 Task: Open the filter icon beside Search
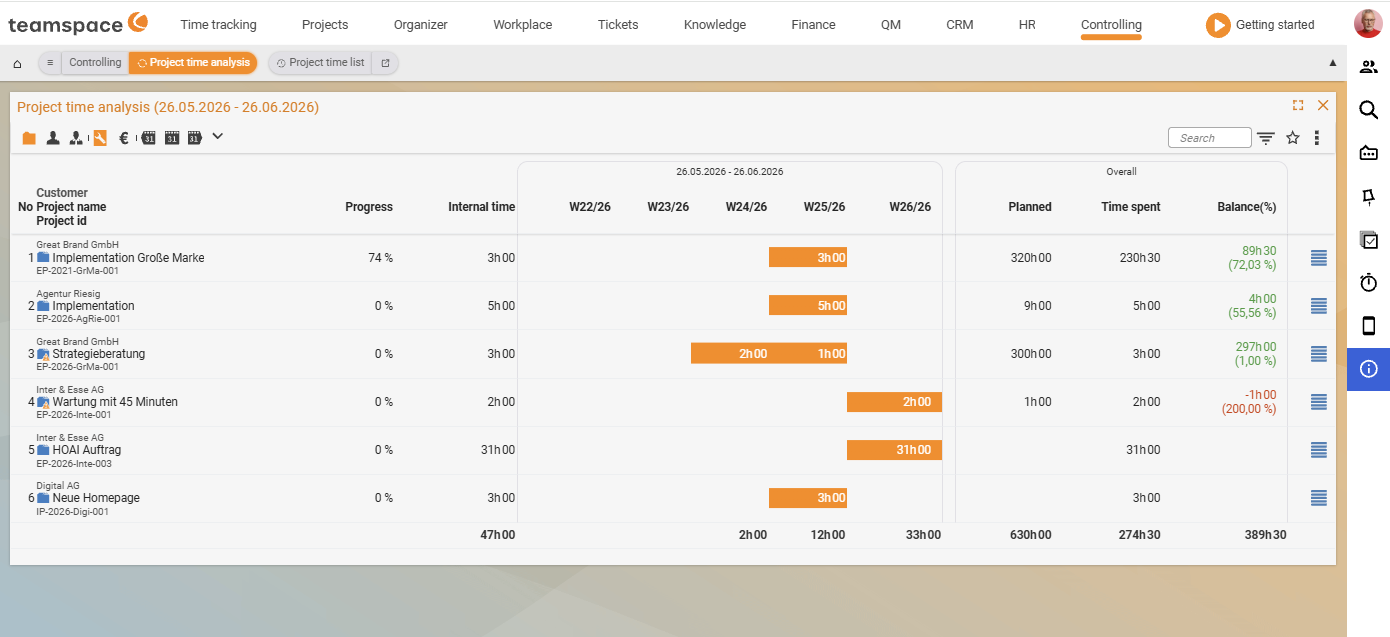pos(1266,138)
